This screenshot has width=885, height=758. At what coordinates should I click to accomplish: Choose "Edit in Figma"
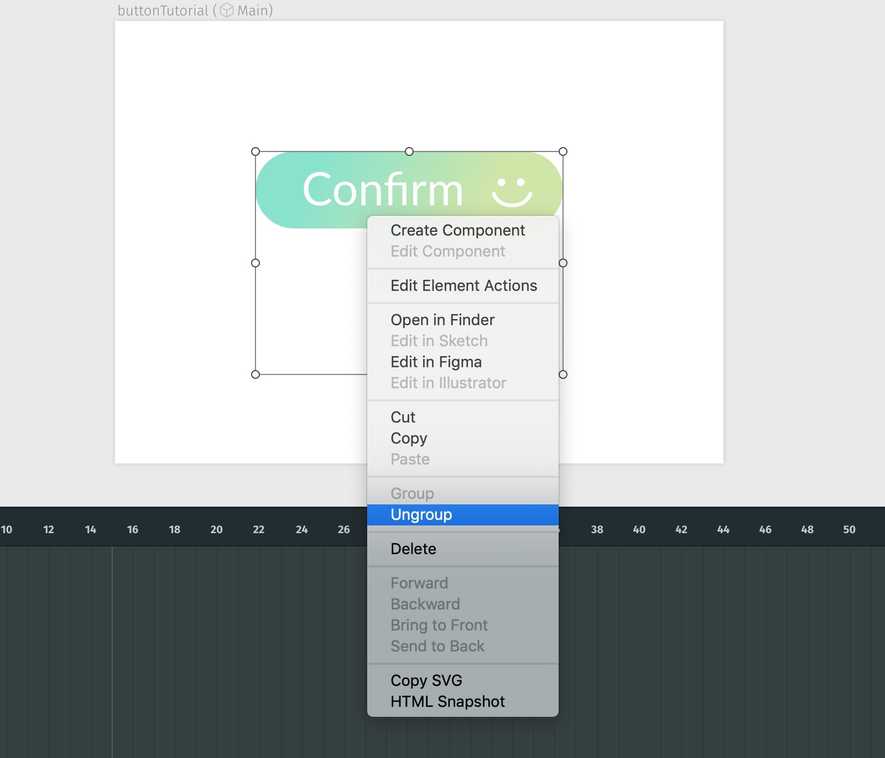[438, 361]
